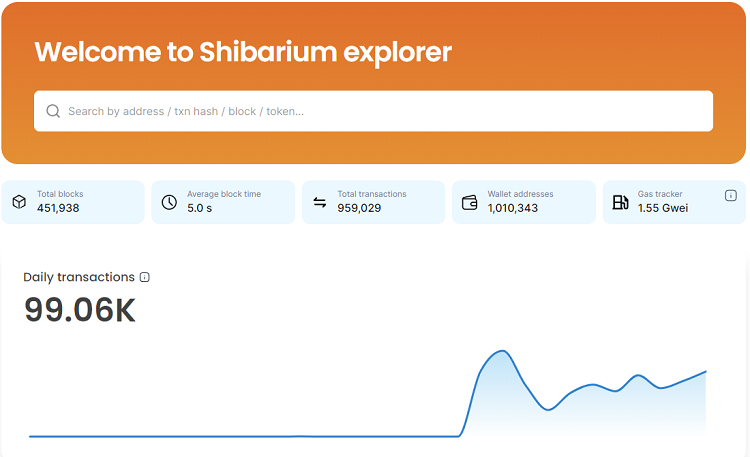Click the 99.06K daily transactions figure
Screen dimensions: 750x457
[80, 310]
